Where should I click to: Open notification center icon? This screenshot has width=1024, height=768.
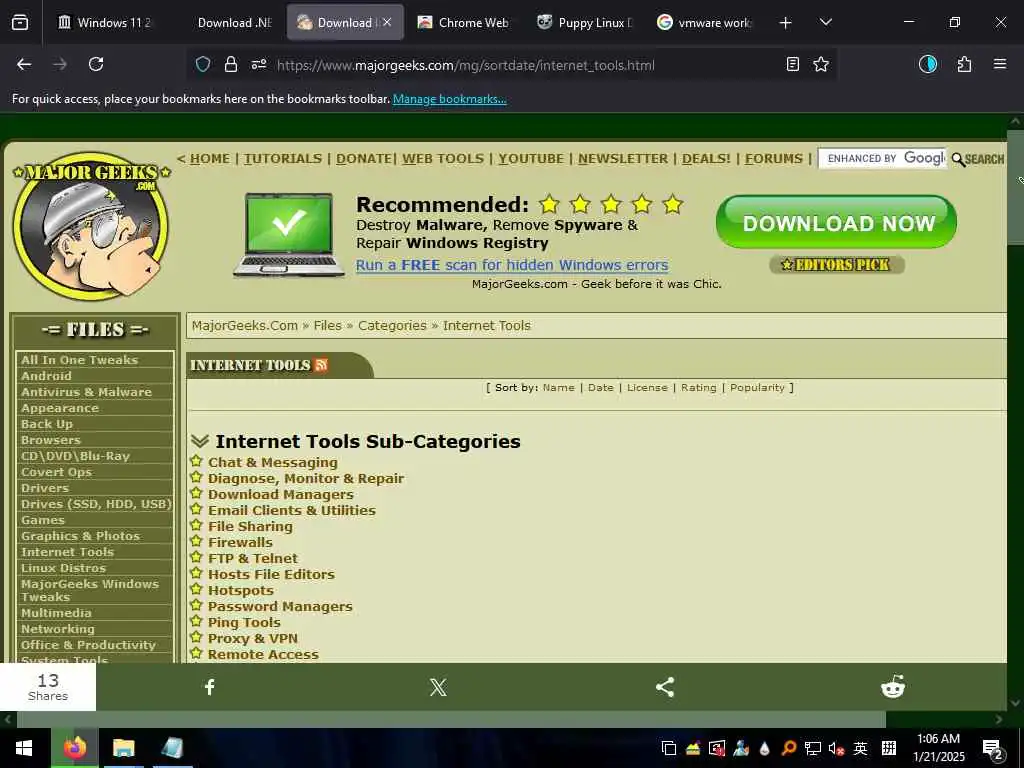(993, 750)
